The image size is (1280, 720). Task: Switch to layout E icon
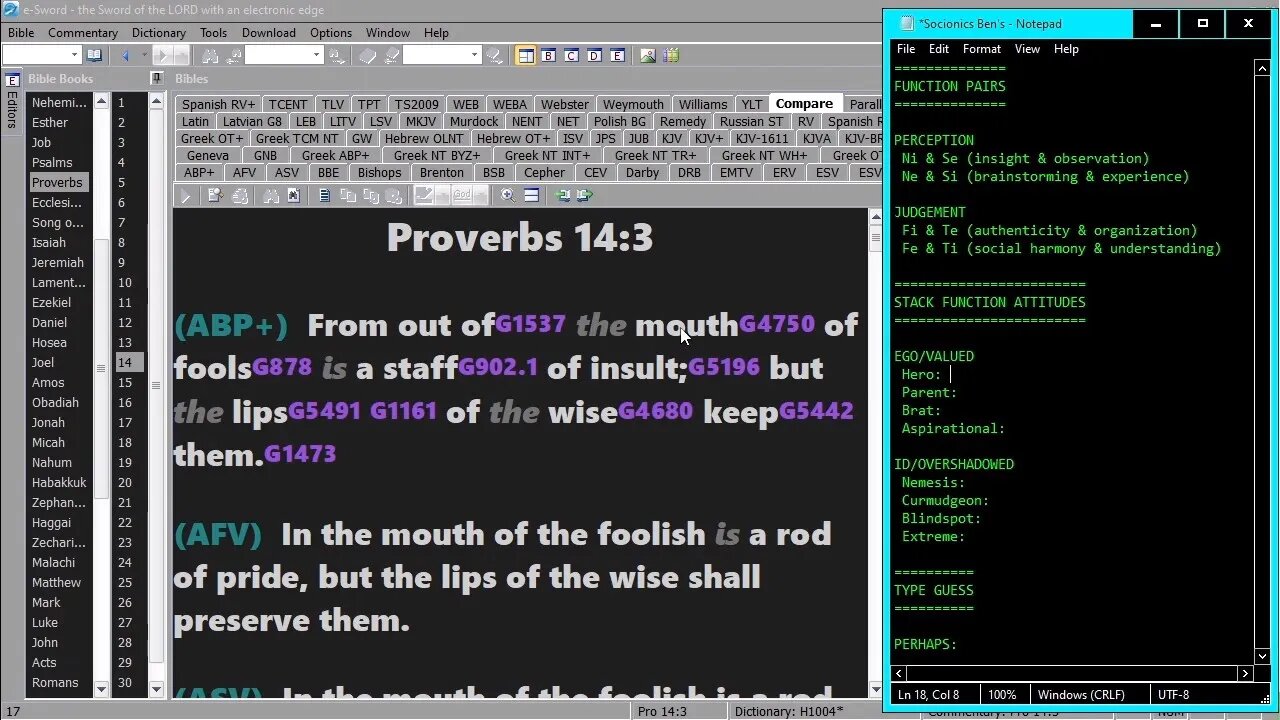[617, 55]
